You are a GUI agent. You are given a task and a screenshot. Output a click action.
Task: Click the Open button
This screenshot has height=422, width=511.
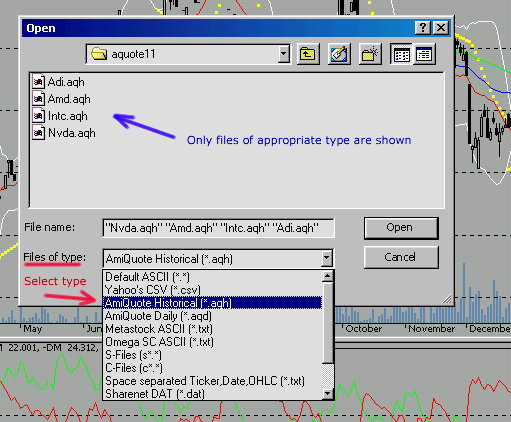(401, 228)
